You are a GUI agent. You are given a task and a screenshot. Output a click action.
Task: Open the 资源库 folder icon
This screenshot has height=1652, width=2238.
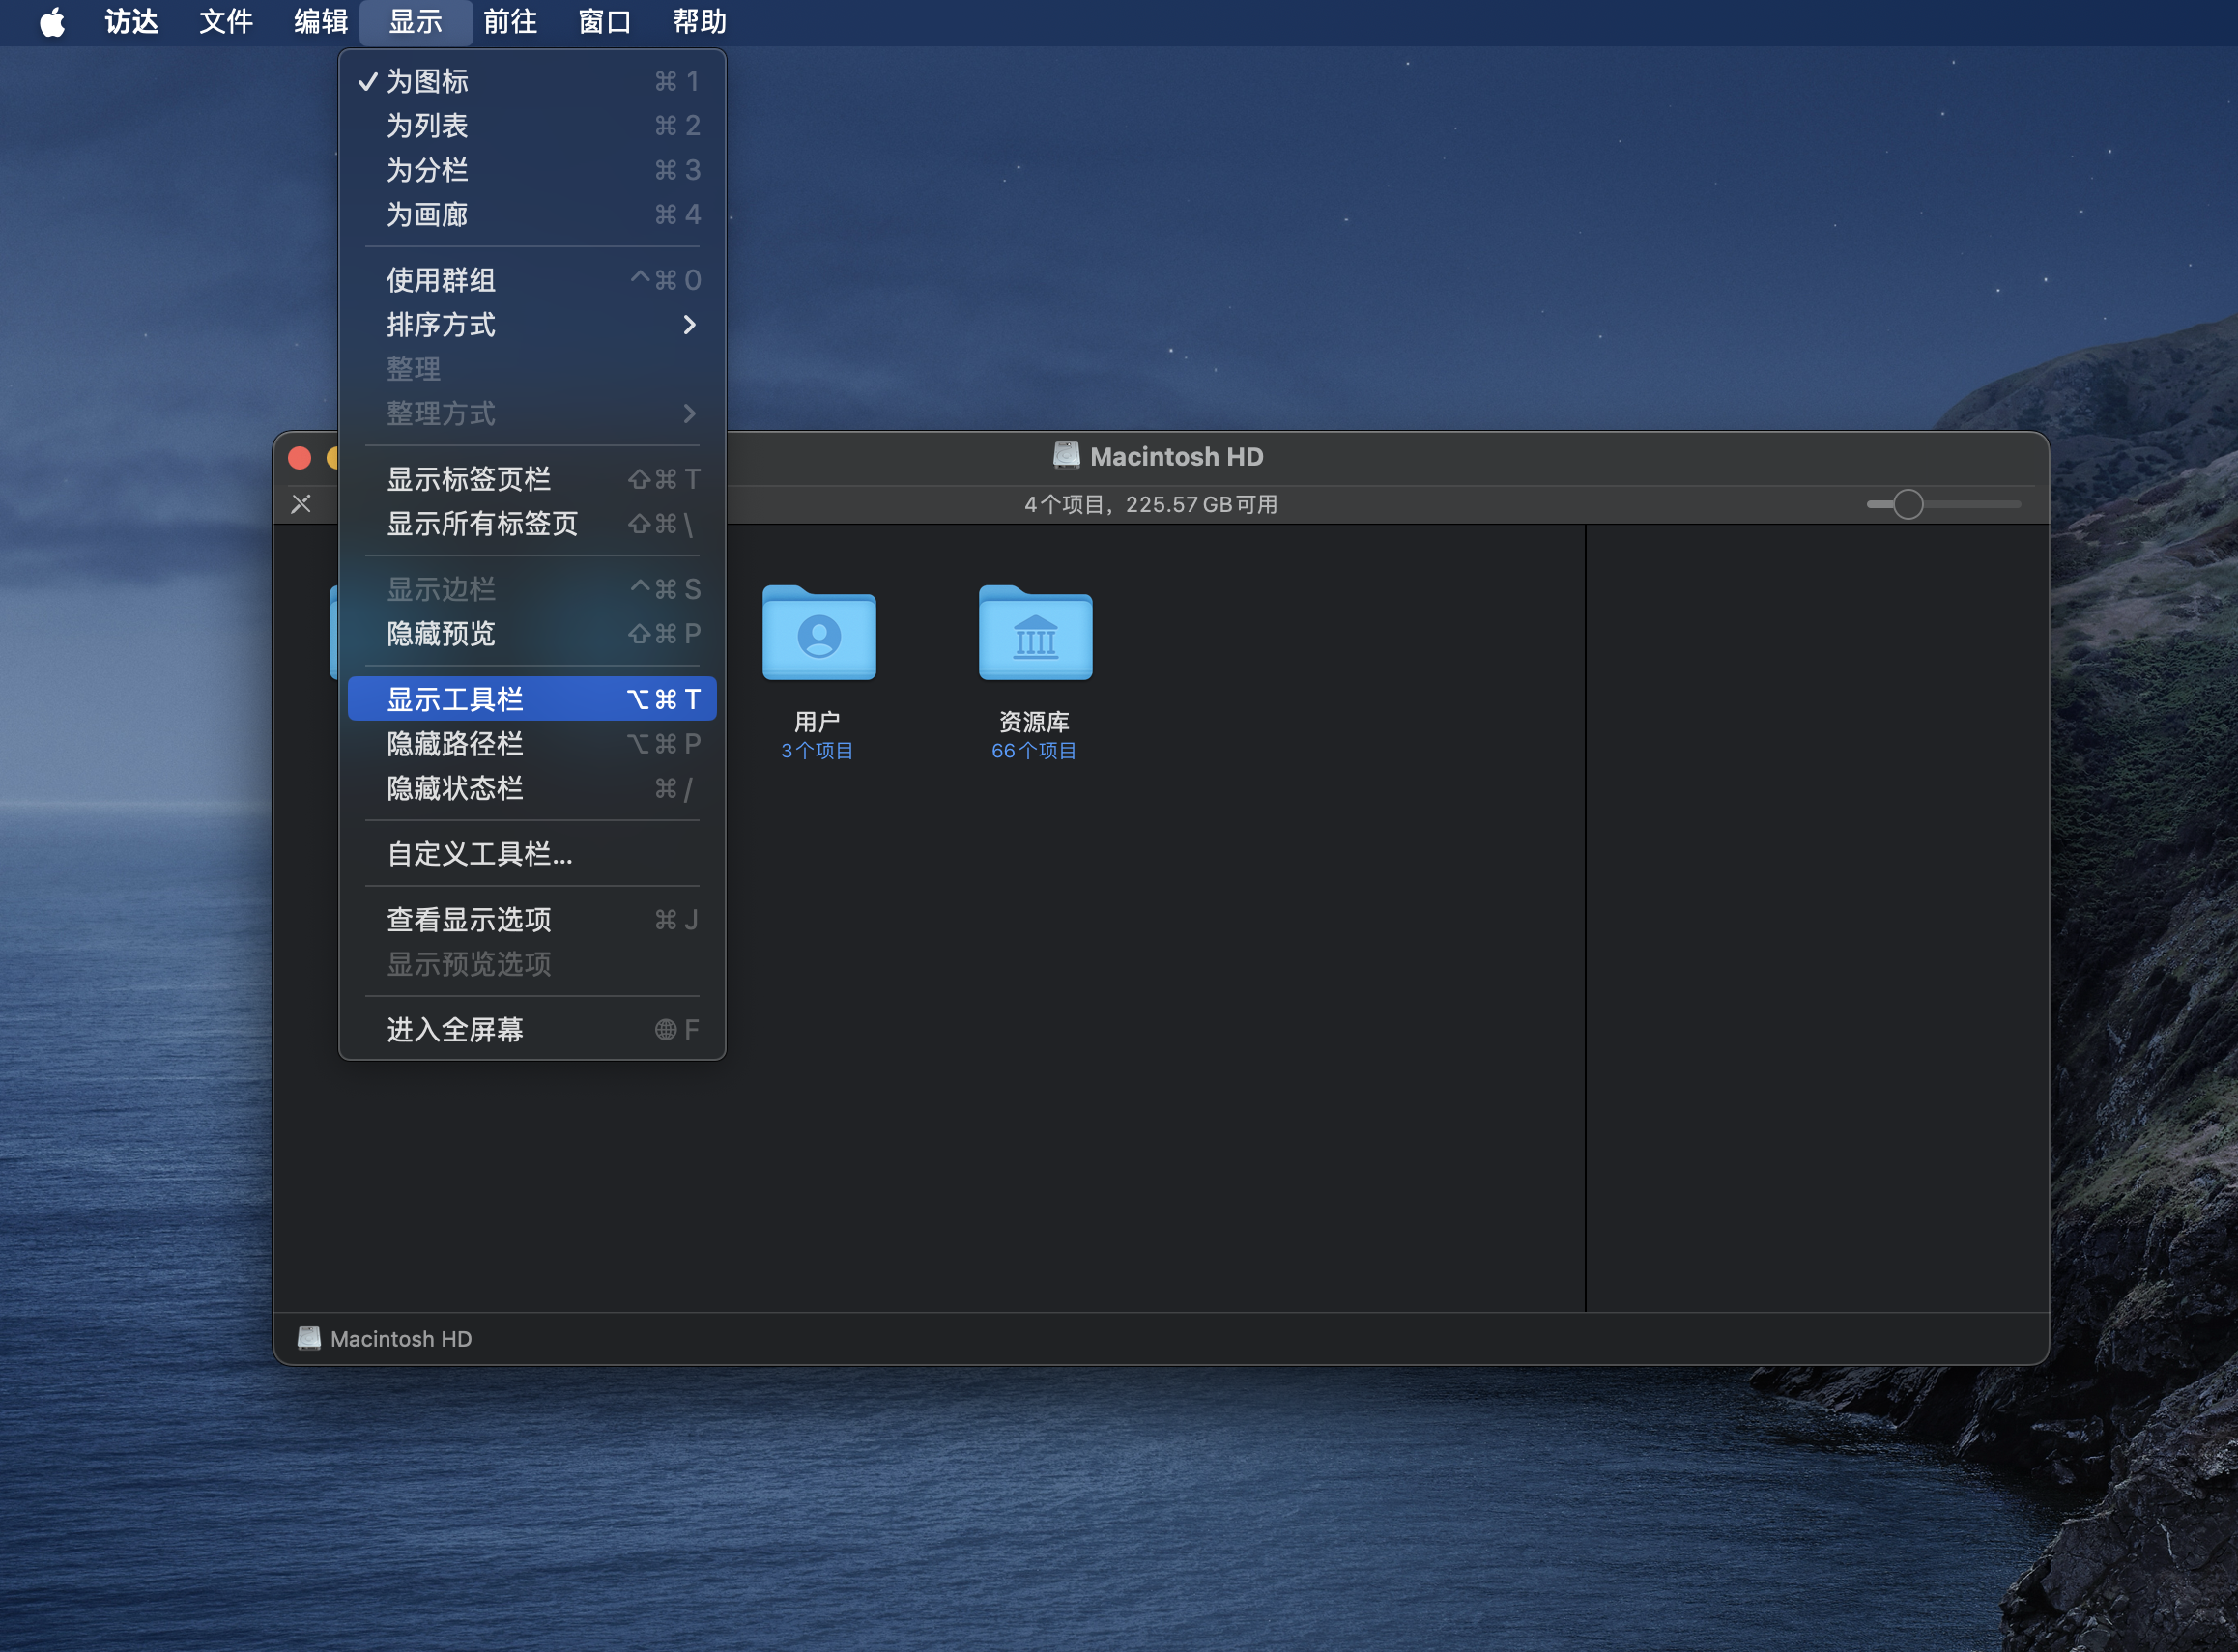[1035, 634]
